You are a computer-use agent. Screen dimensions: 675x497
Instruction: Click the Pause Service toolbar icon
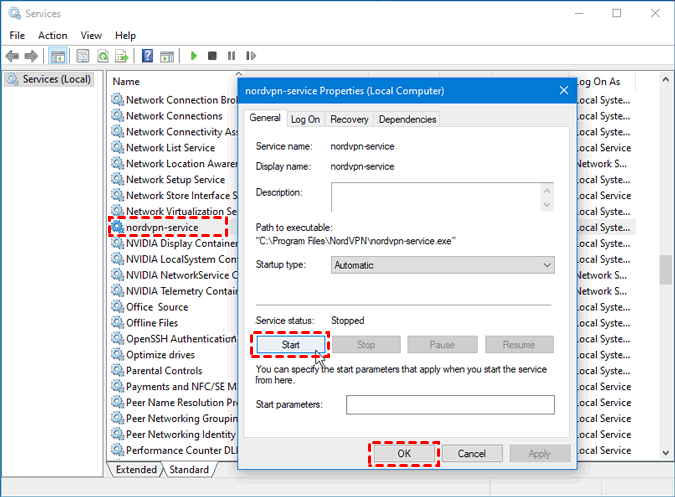tap(231, 56)
